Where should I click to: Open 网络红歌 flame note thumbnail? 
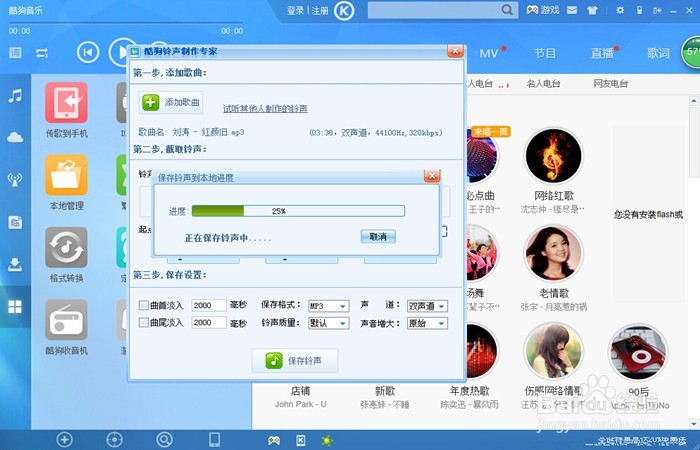point(554,156)
